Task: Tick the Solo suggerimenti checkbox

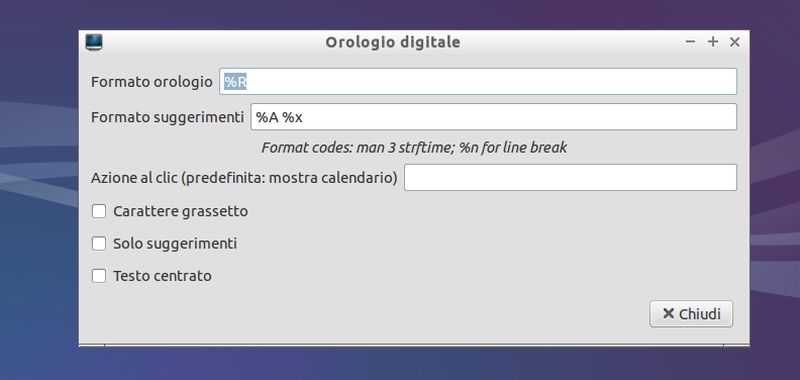Action: (x=99, y=243)
